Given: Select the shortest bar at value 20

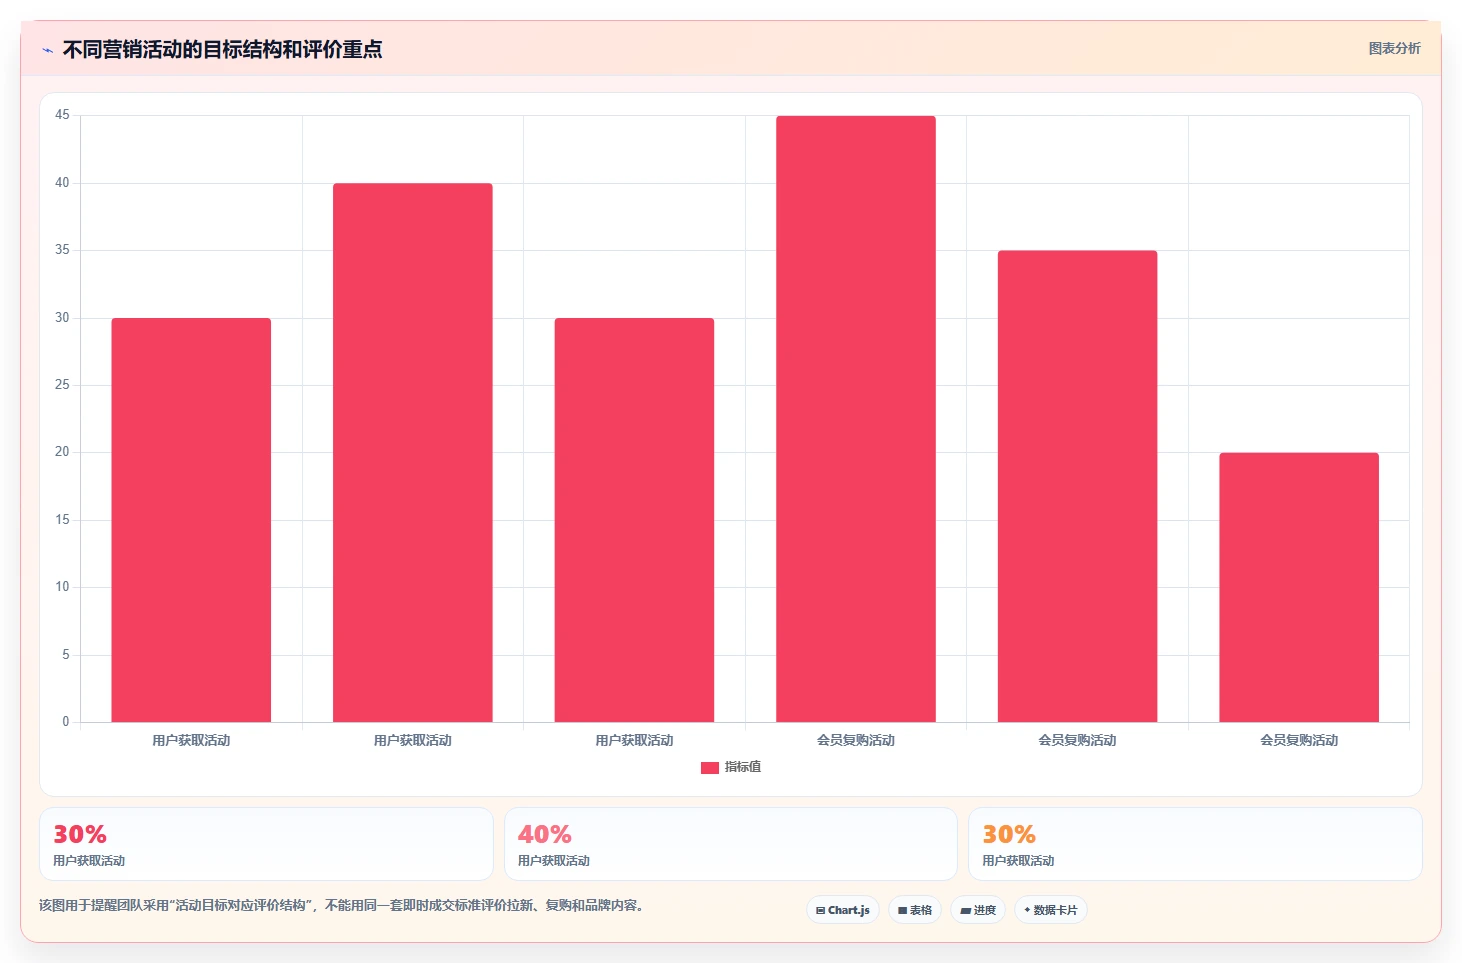Looking at the screenshot, I should [1299, 587].
